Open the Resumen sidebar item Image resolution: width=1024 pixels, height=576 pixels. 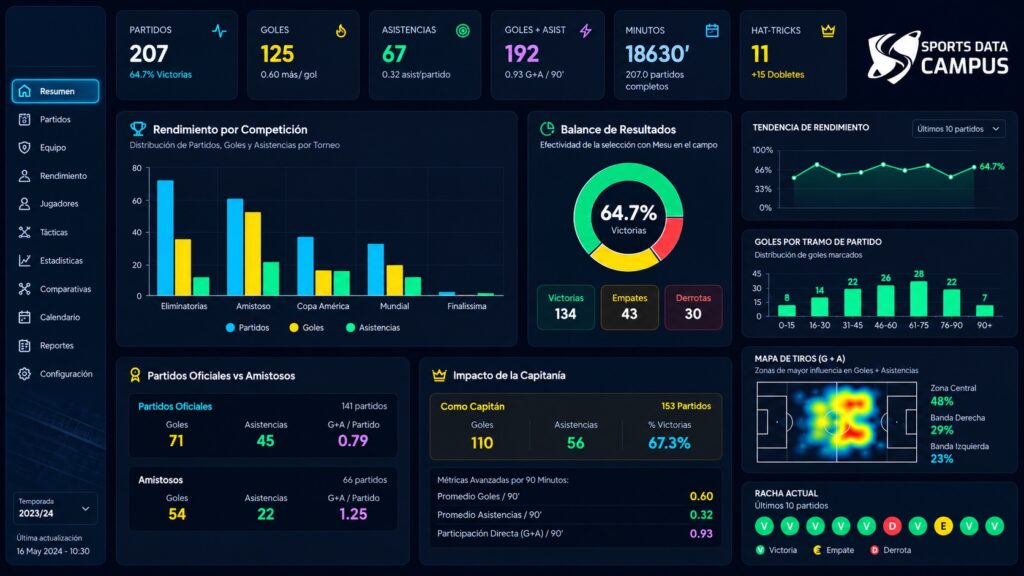click(55, 91)
